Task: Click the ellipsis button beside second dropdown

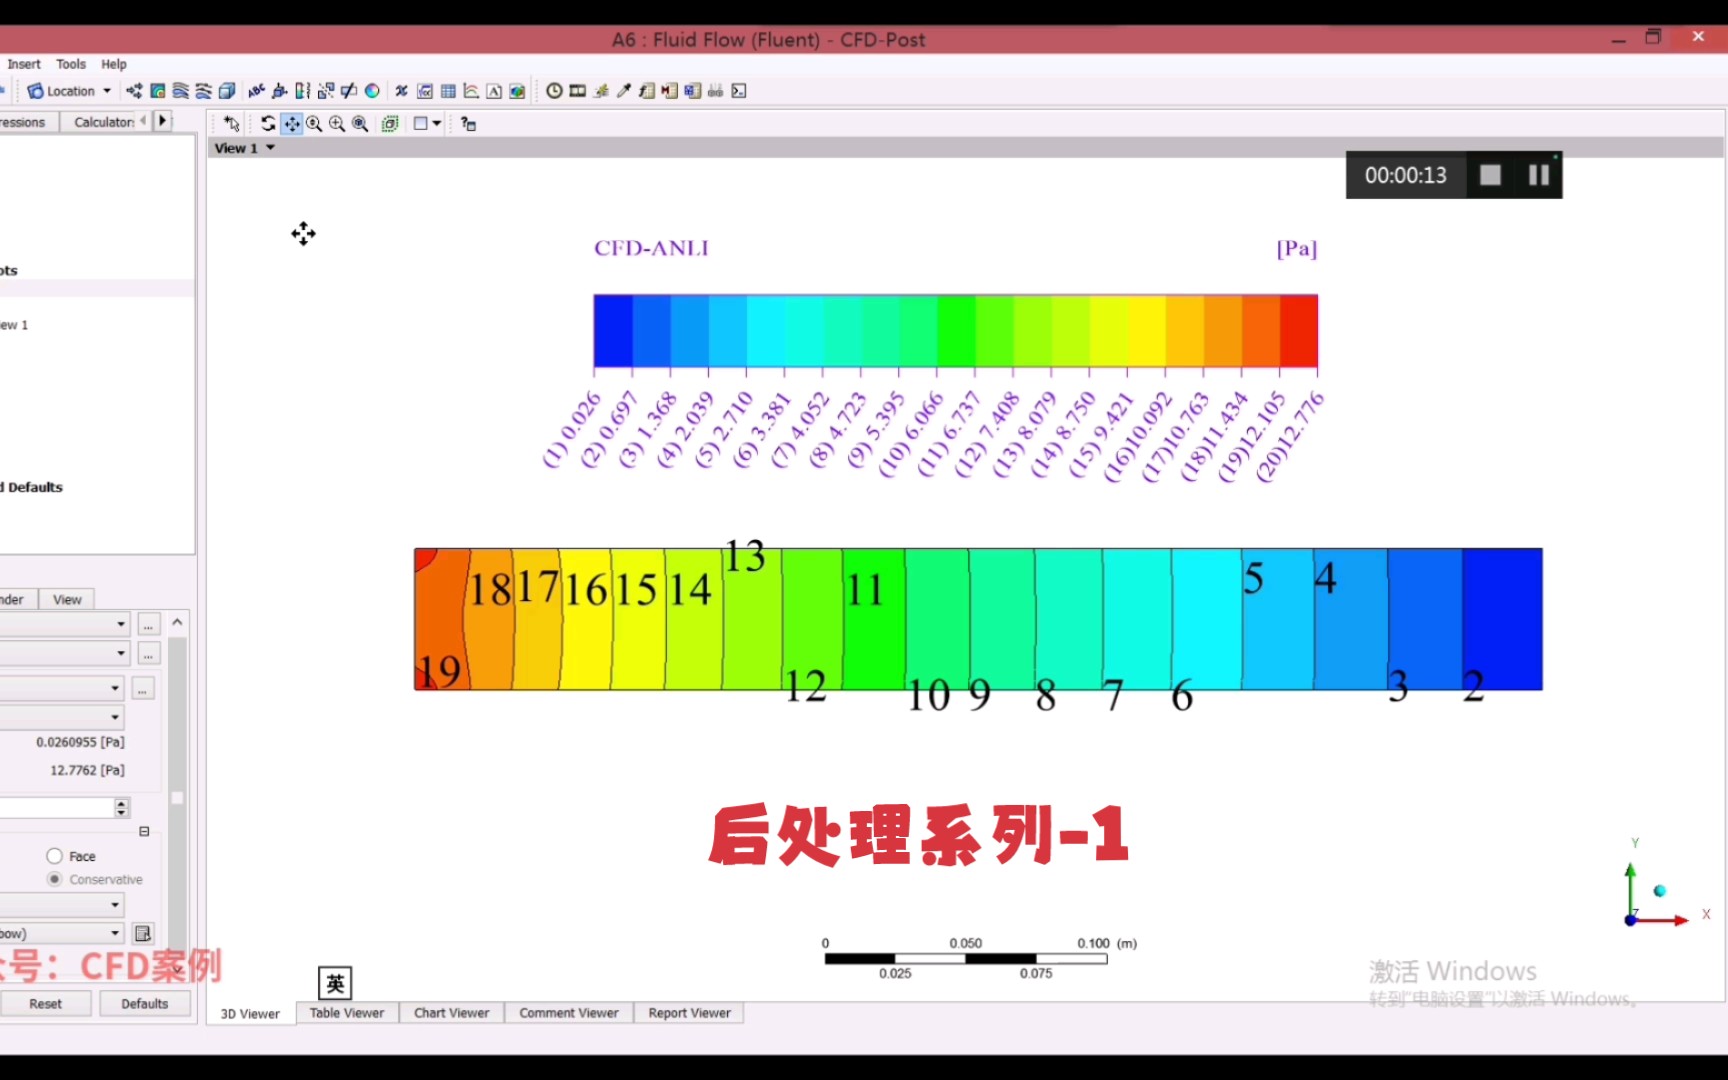Action: pyautogui.click(x=148, y=654)
